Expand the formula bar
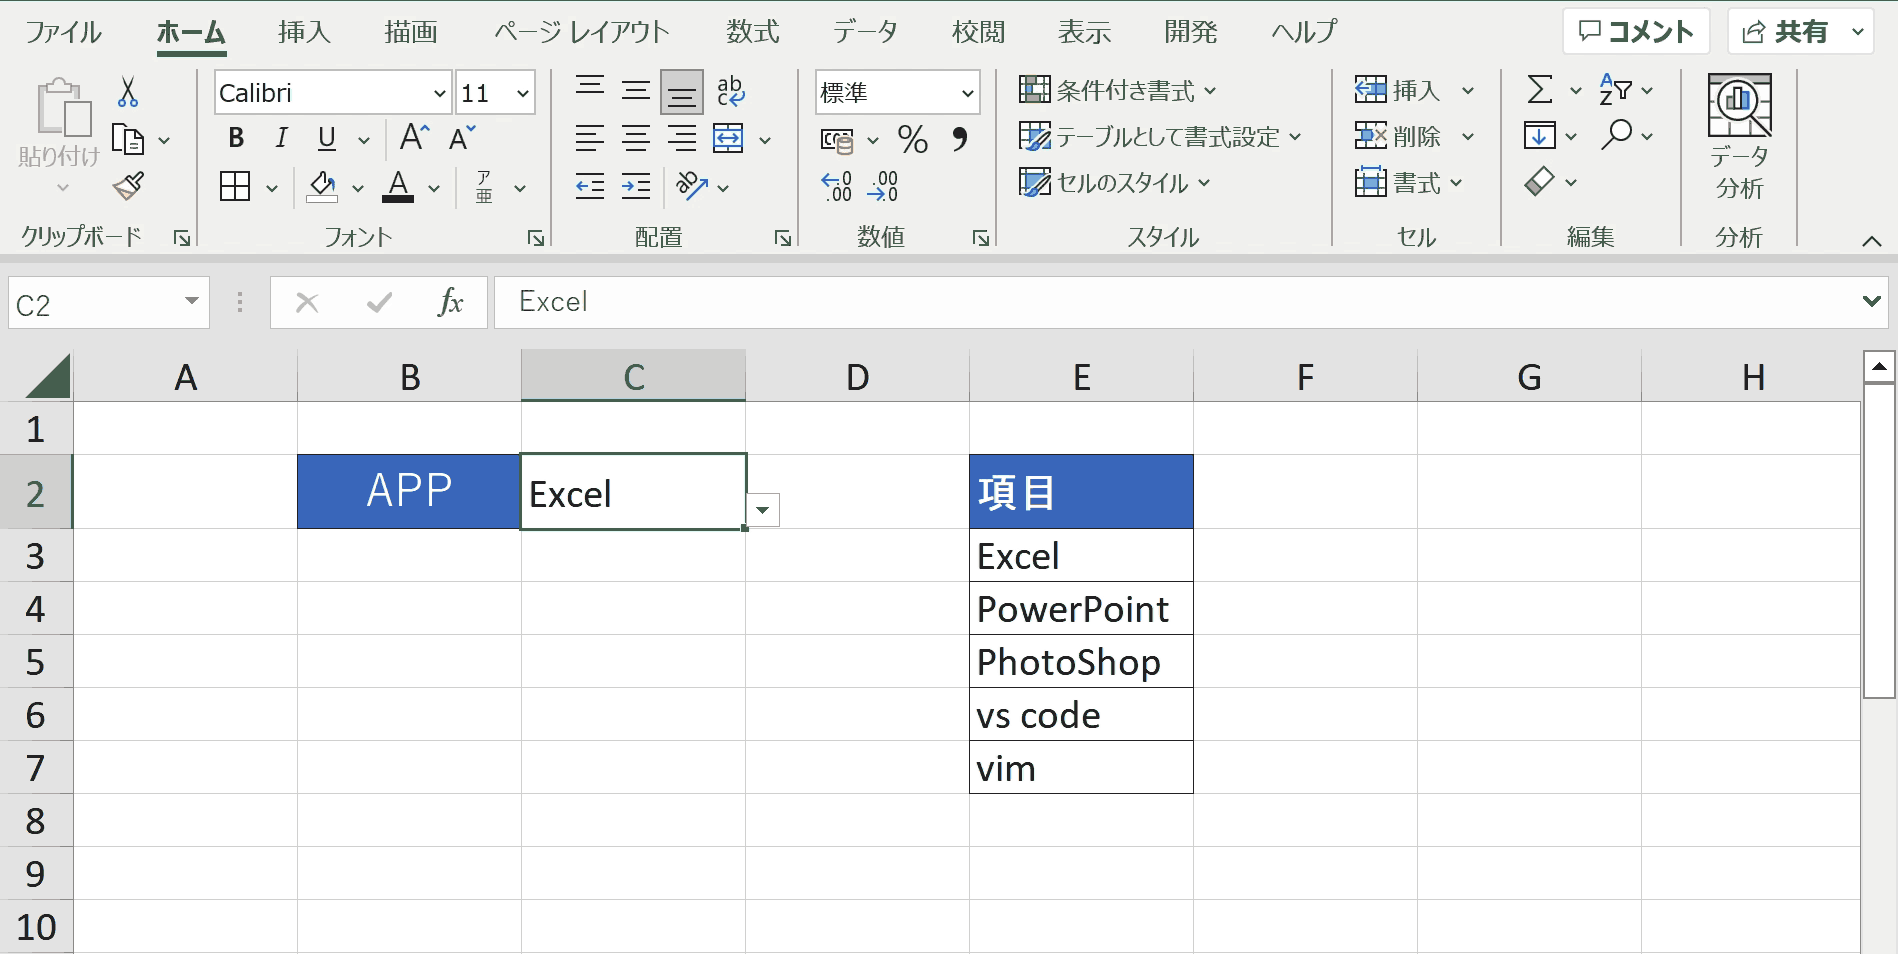The height and width of the screenshot is (954, 1898). (1871, 301)
